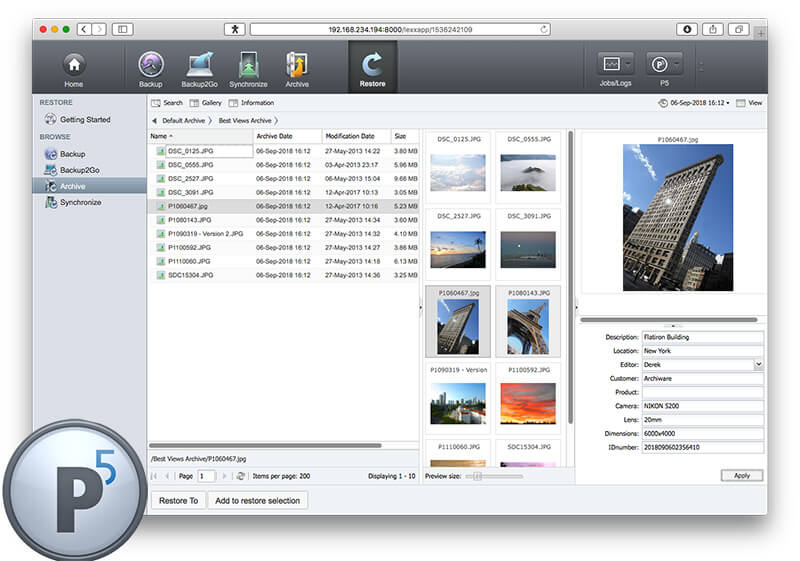Click the P5 logo icon in the toolbar
This screenshot has height=561, width=800.
[x=660, y=64]
